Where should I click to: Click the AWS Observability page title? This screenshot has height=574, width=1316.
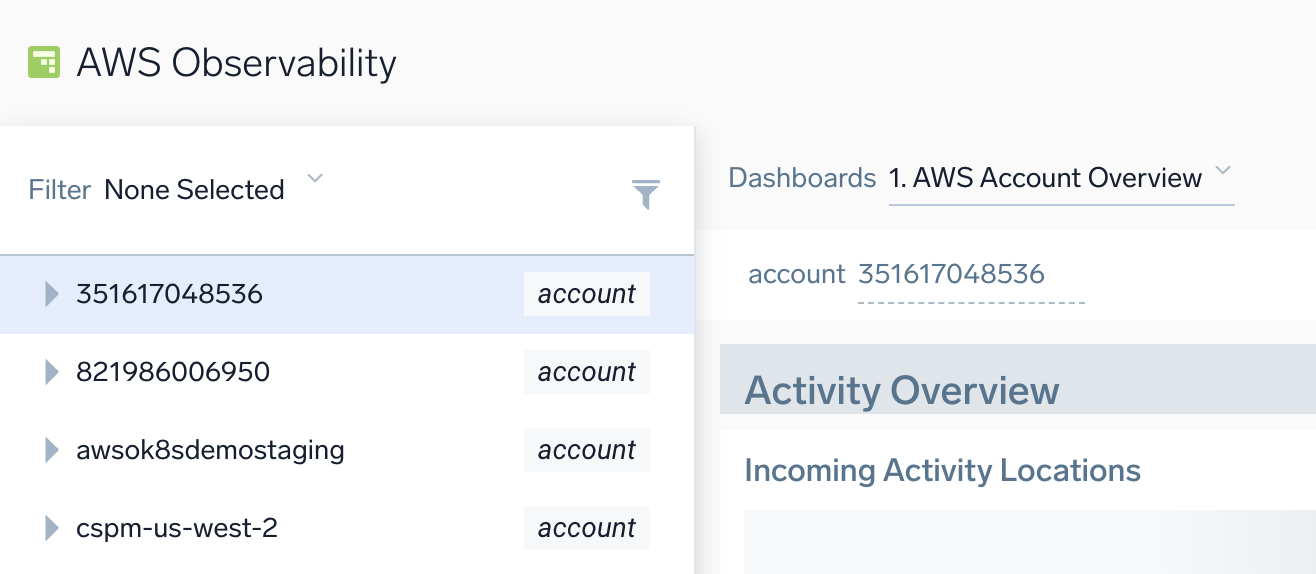(x=236, y=62)
